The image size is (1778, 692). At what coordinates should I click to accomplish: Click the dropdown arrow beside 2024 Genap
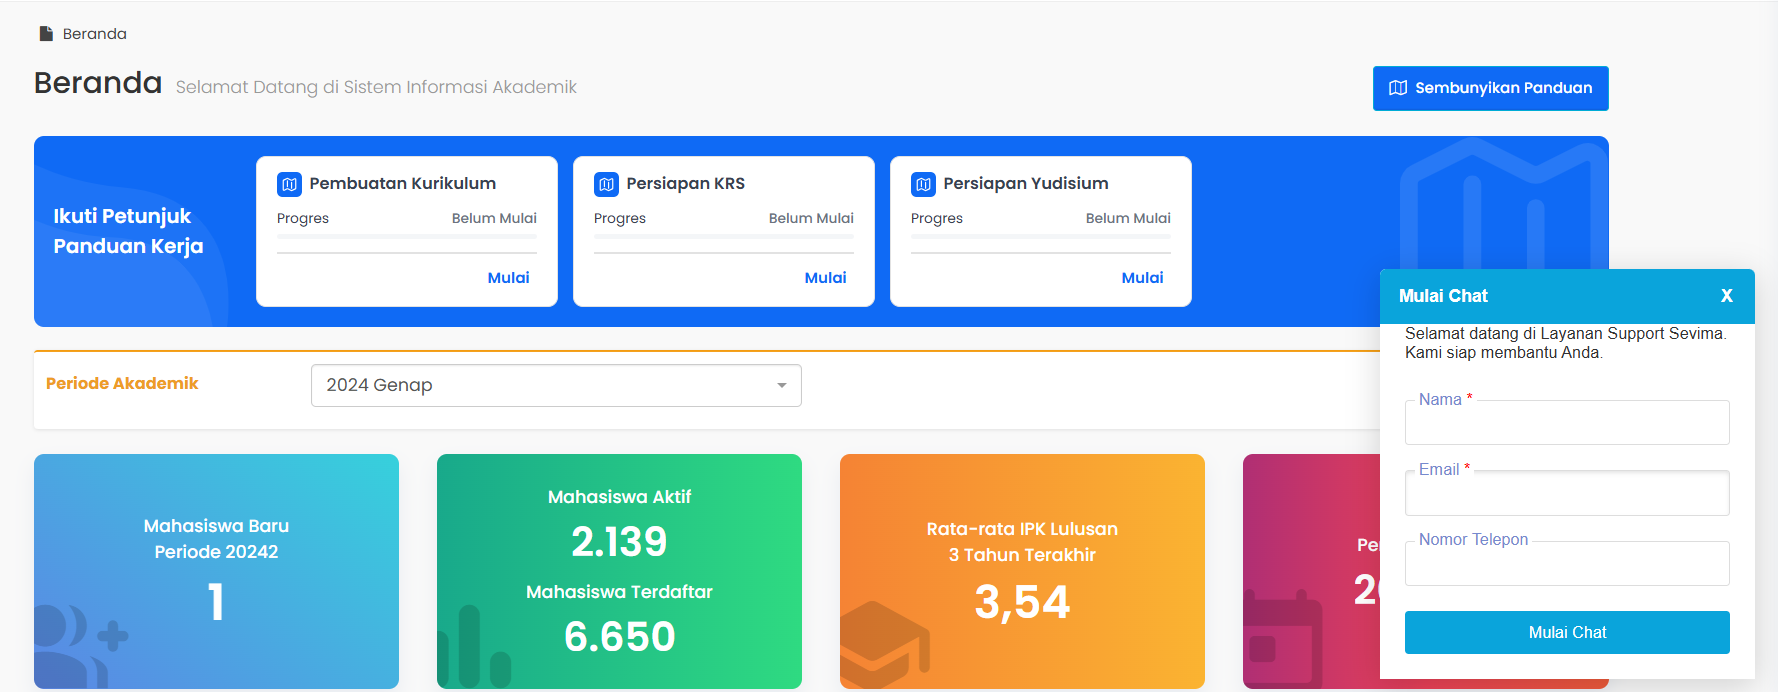782,386
